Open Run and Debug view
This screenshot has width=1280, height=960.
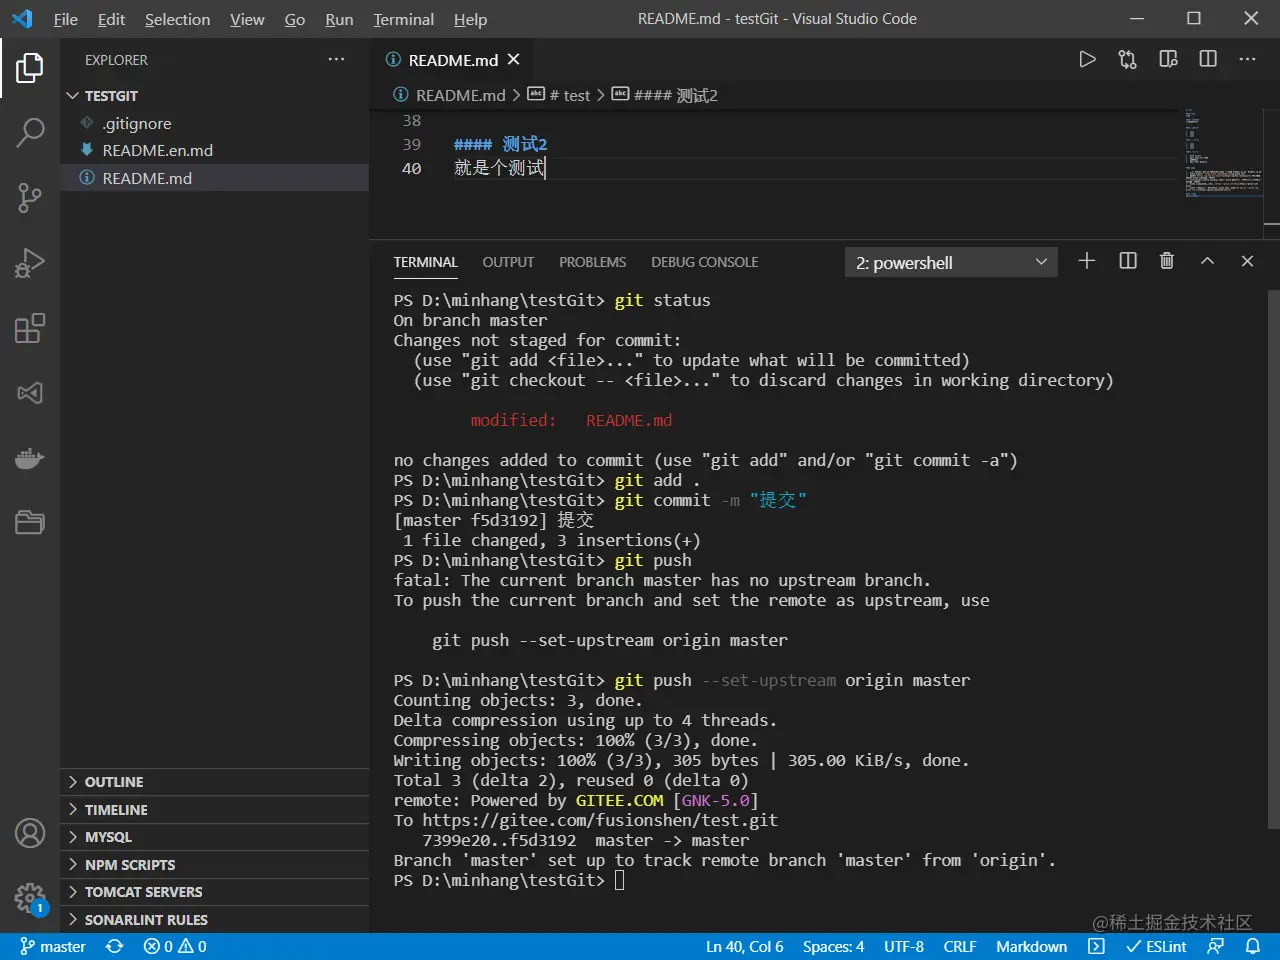[30, 263]
